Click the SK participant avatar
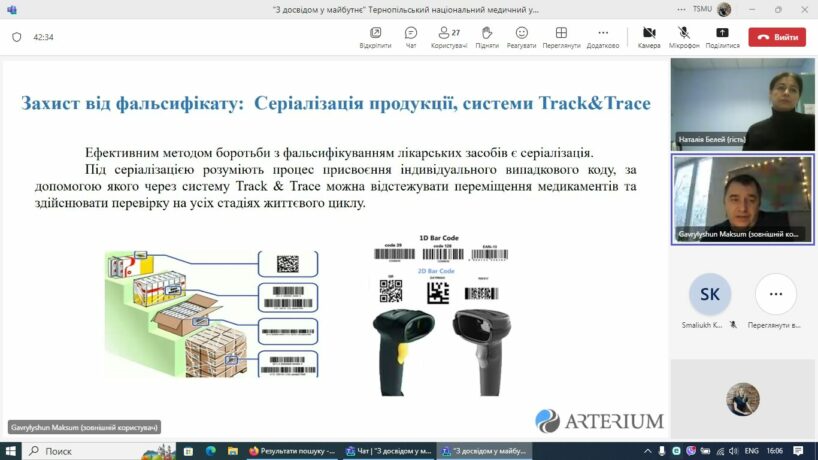The width and height of the screenshot is (818, 460). click(709, 295)
